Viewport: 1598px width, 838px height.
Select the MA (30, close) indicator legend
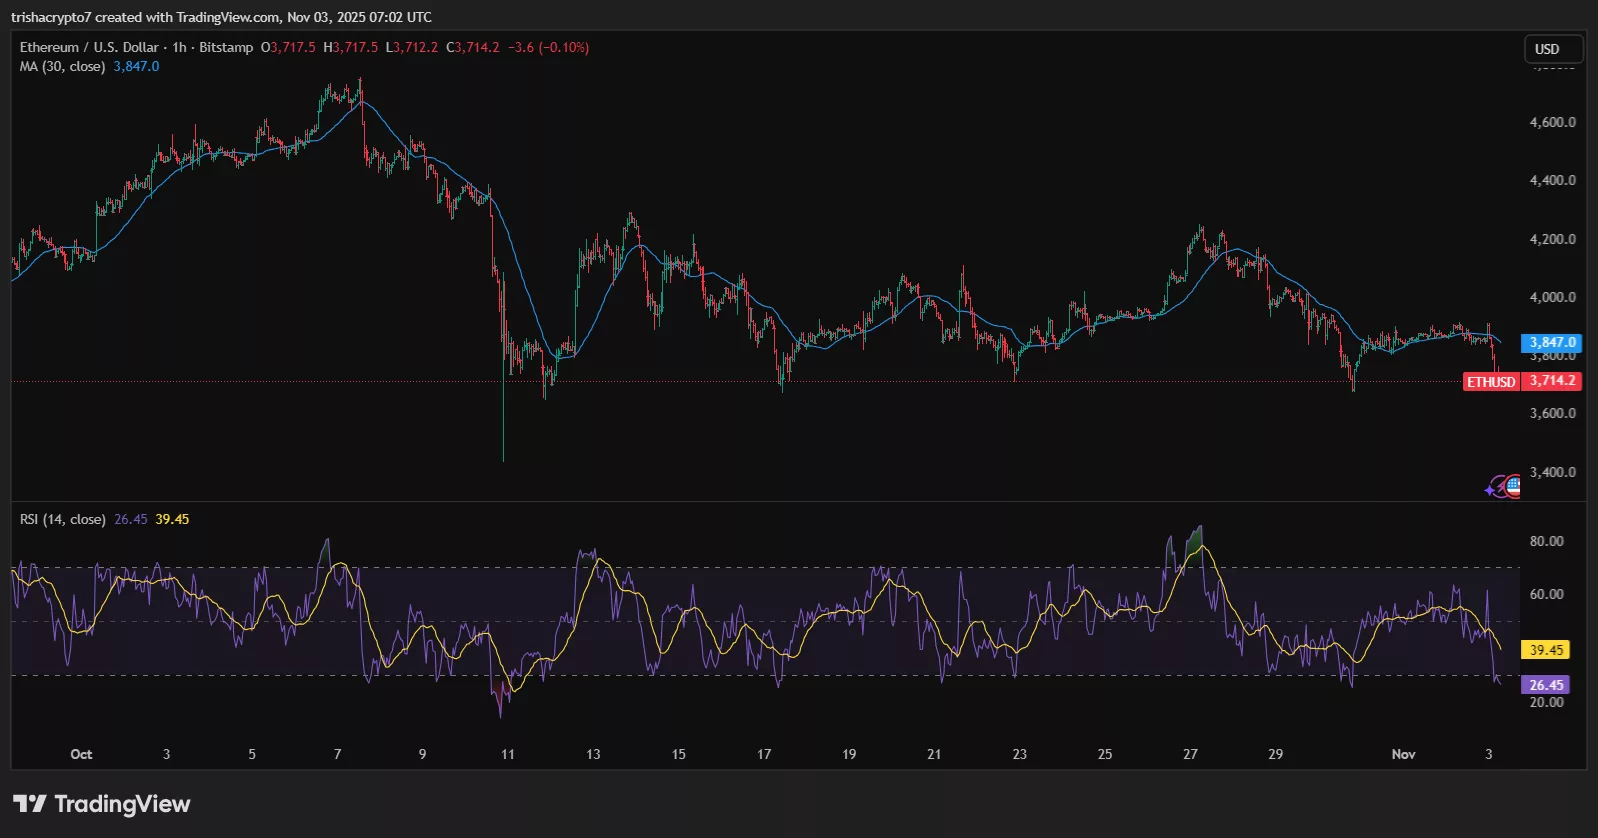tap(62, 66)
